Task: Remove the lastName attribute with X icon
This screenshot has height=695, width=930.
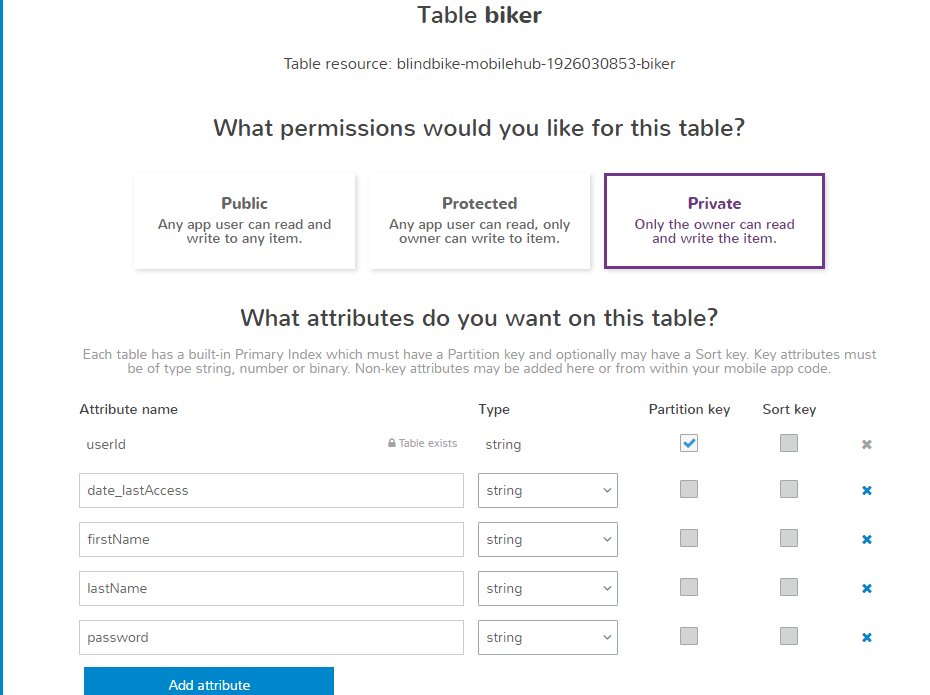Action: pyautogui.click(x=867, y=589)
